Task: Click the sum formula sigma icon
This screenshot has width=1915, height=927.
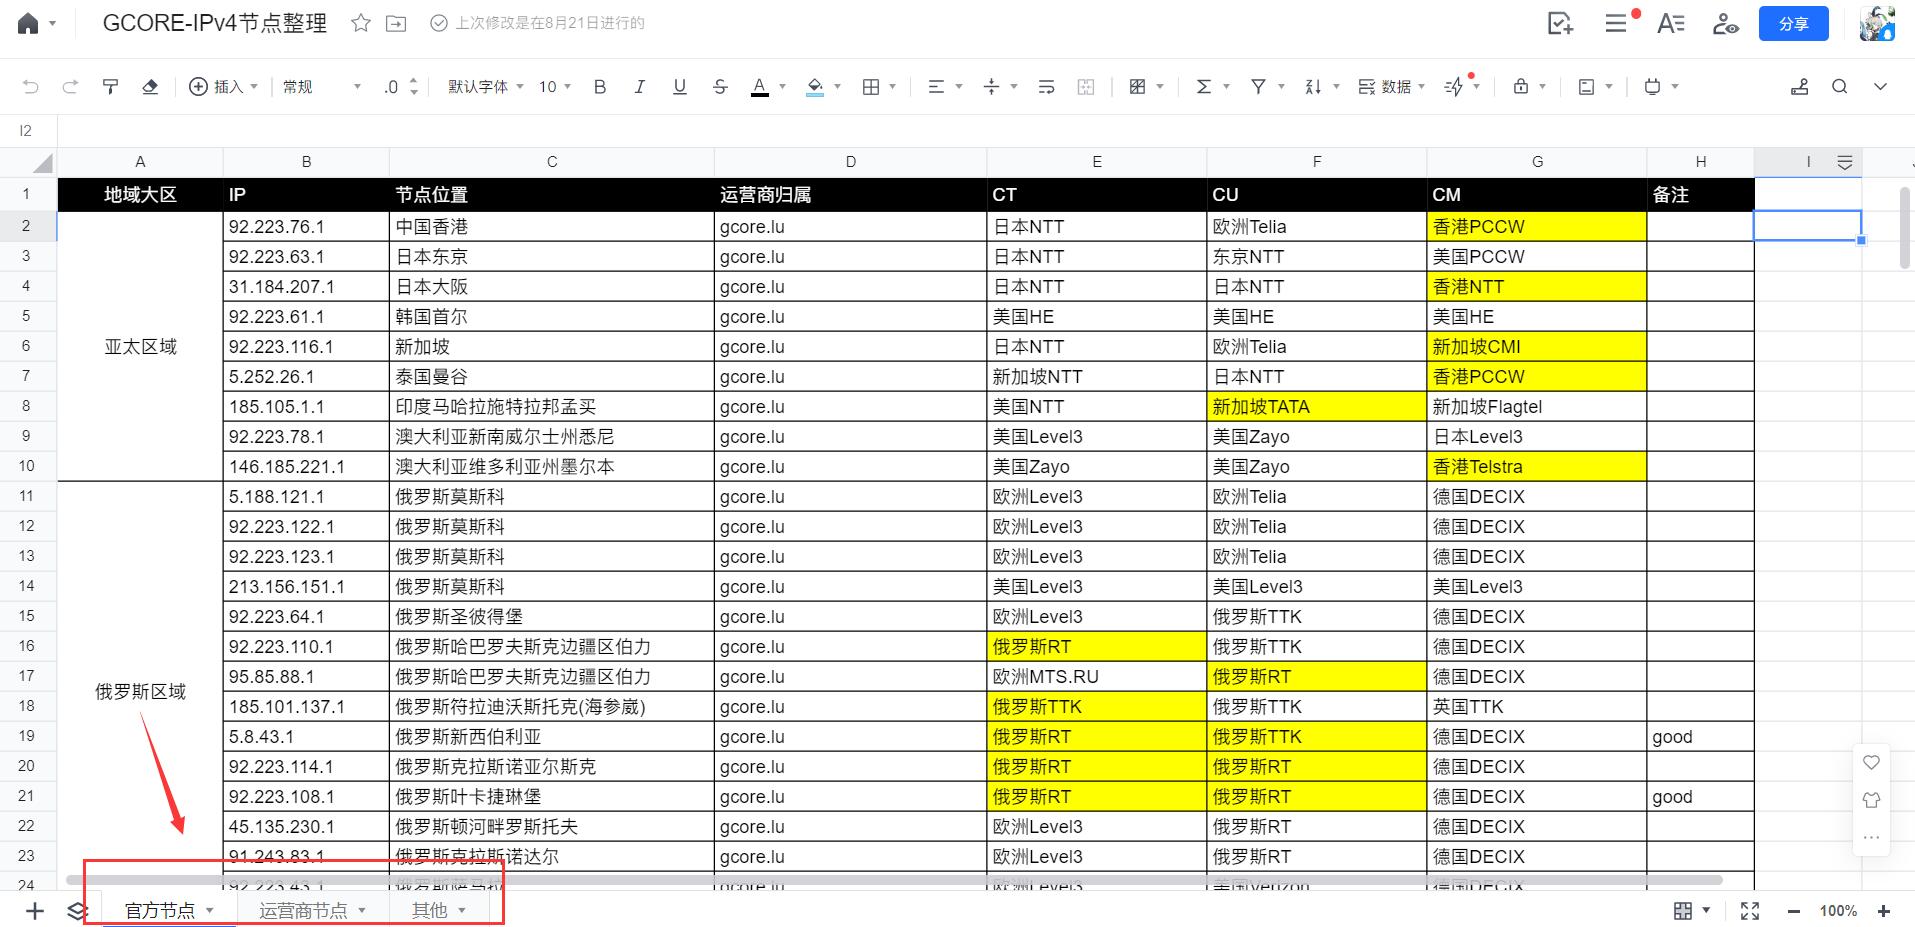Action: coord(1204,87)
